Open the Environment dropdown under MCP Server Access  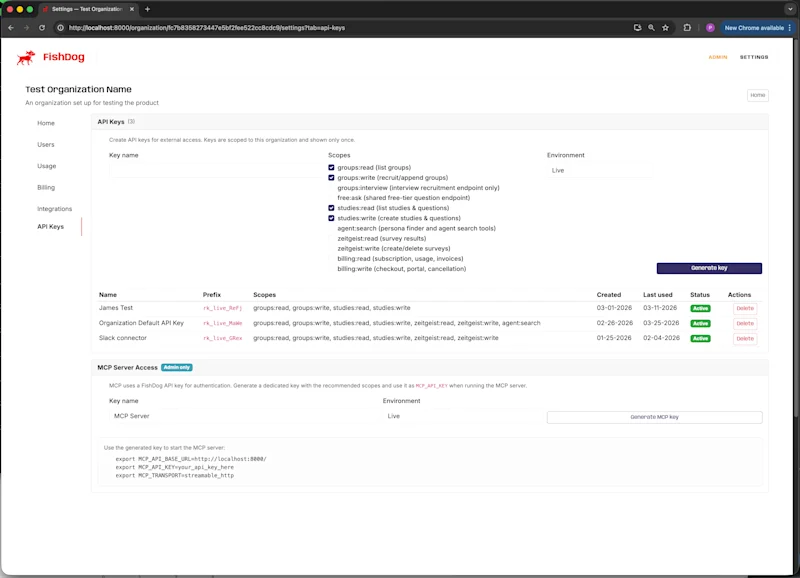click(461, 416)
